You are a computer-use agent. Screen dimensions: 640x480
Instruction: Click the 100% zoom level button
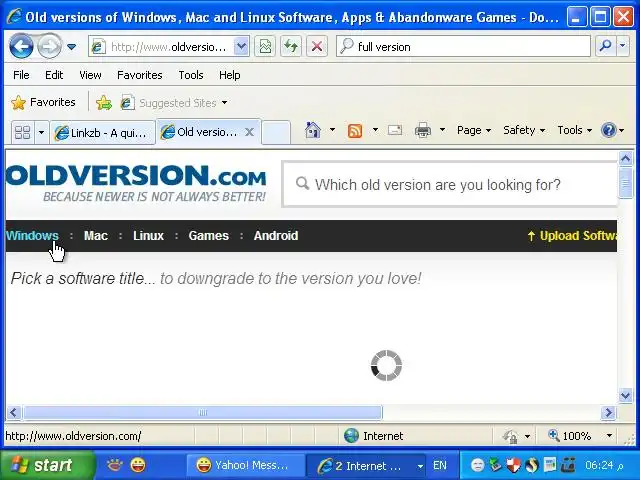pos(571,436)
